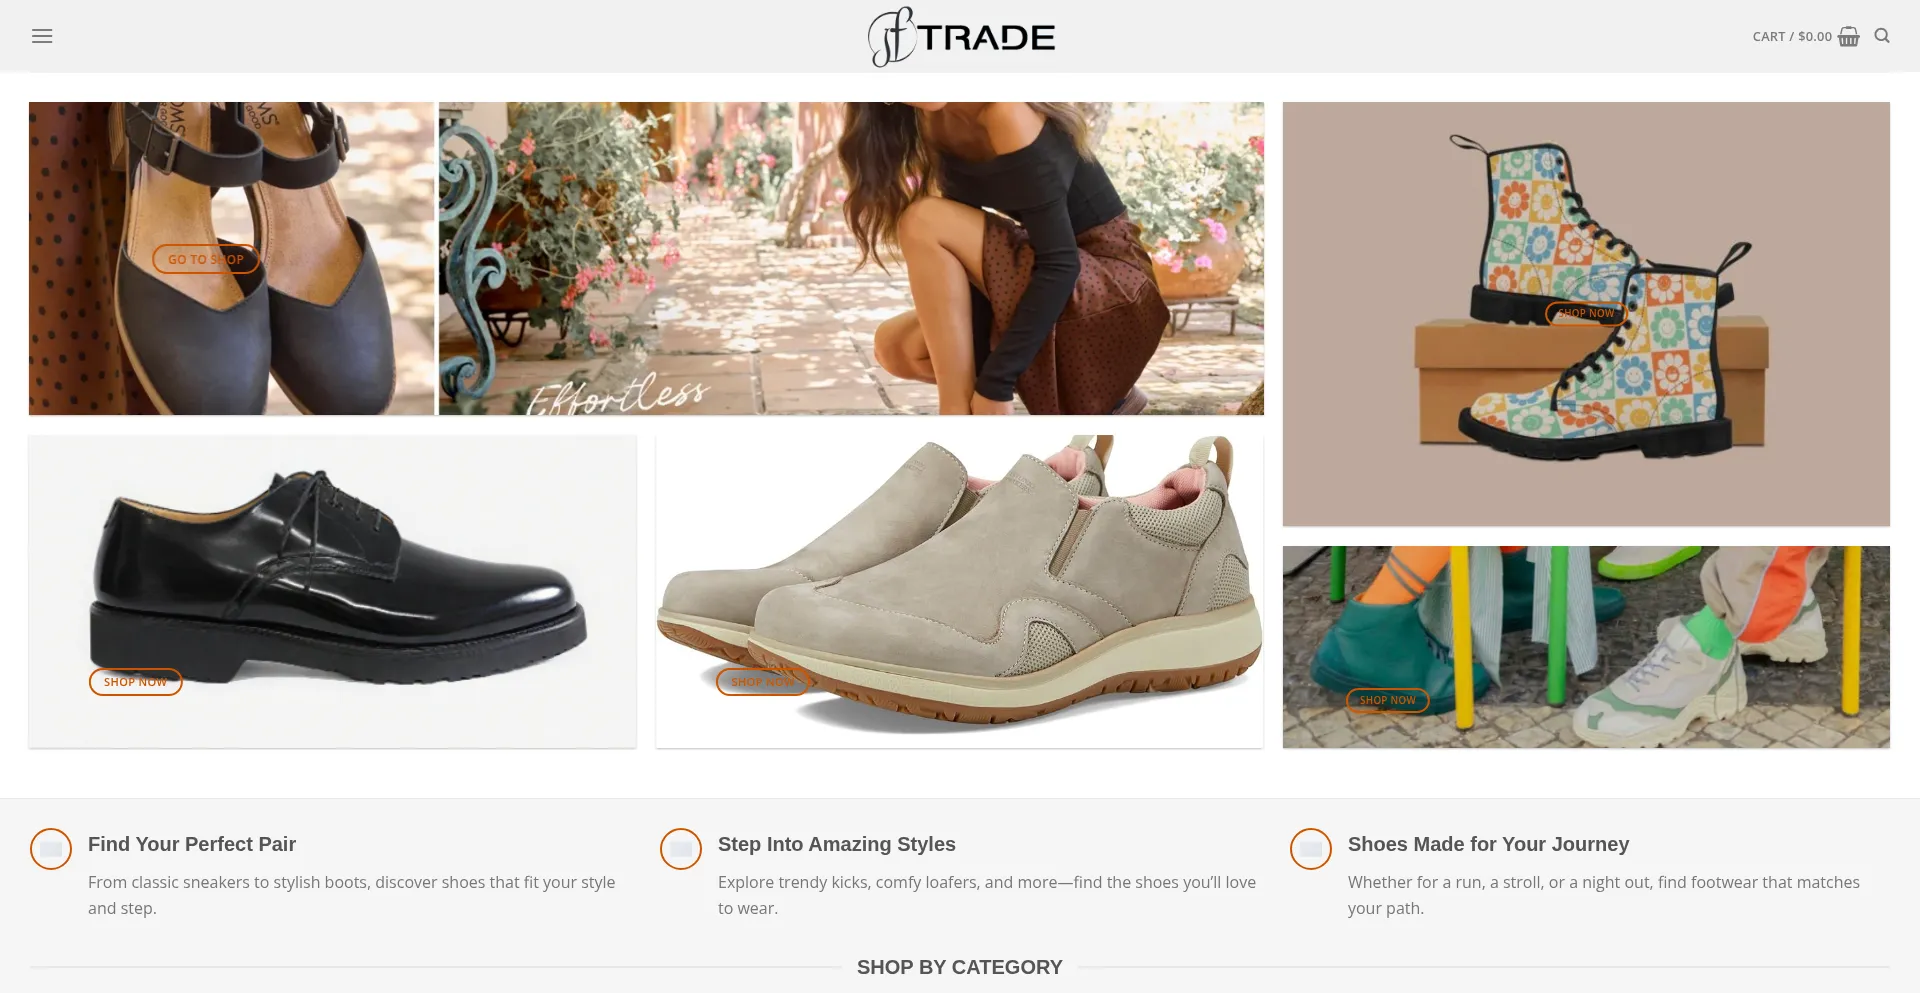Select the beige suede slip-on shoe image
Viewport: 1920px width, 993px height.
[x=959, y=591]
